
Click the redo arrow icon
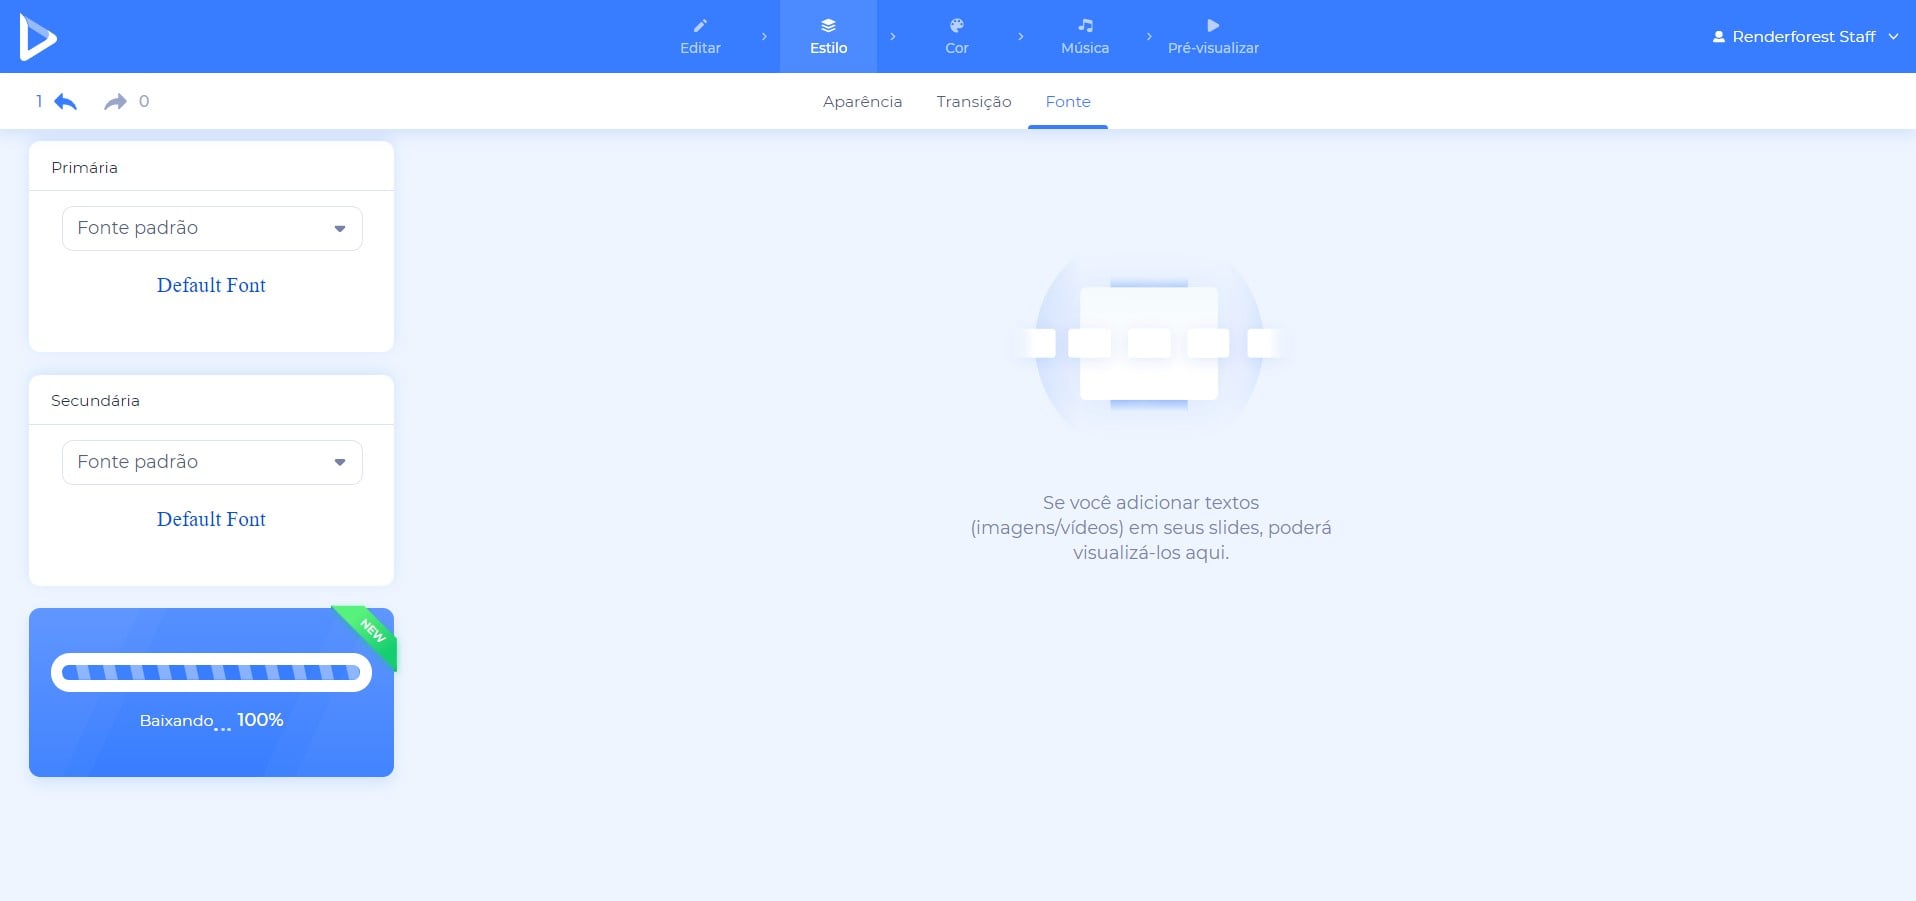(116, 101)
